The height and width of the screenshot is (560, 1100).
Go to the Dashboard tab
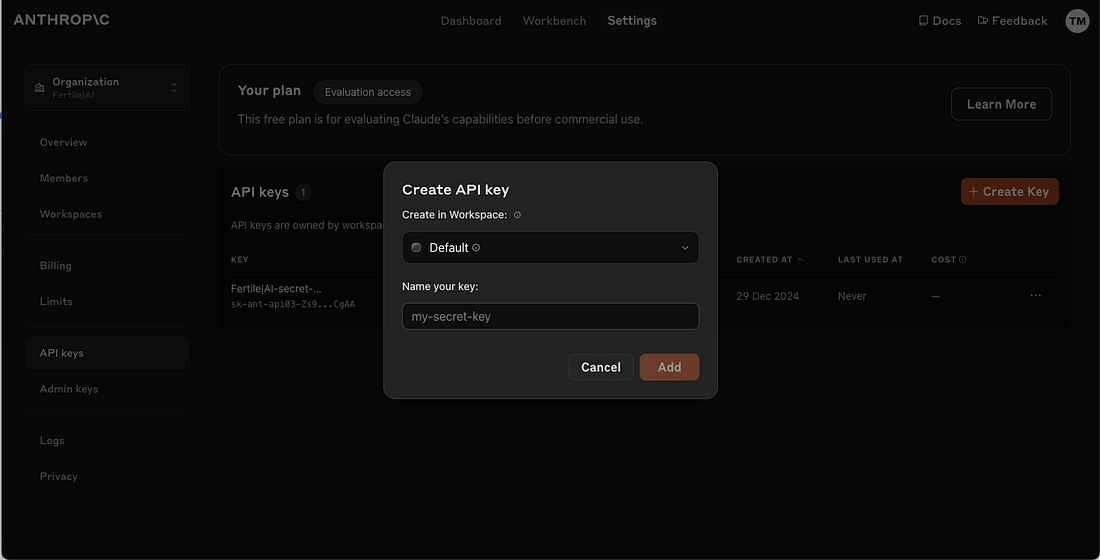471,21
